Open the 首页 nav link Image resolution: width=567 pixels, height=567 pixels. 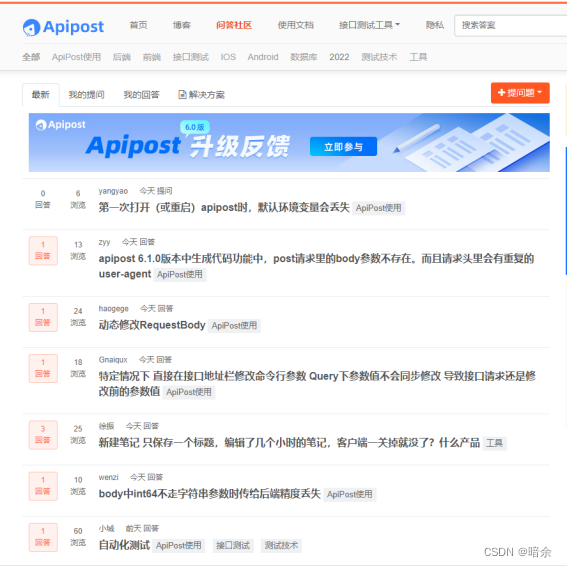[138, 25]
